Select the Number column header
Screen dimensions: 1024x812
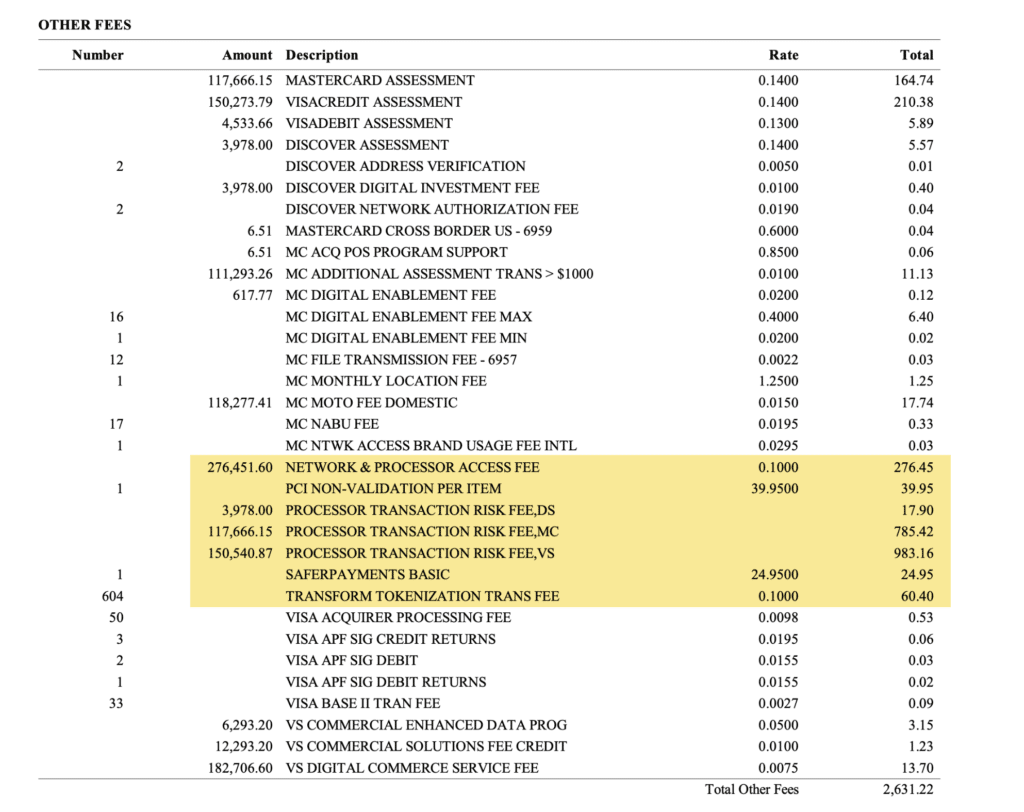tap(98, 55)
